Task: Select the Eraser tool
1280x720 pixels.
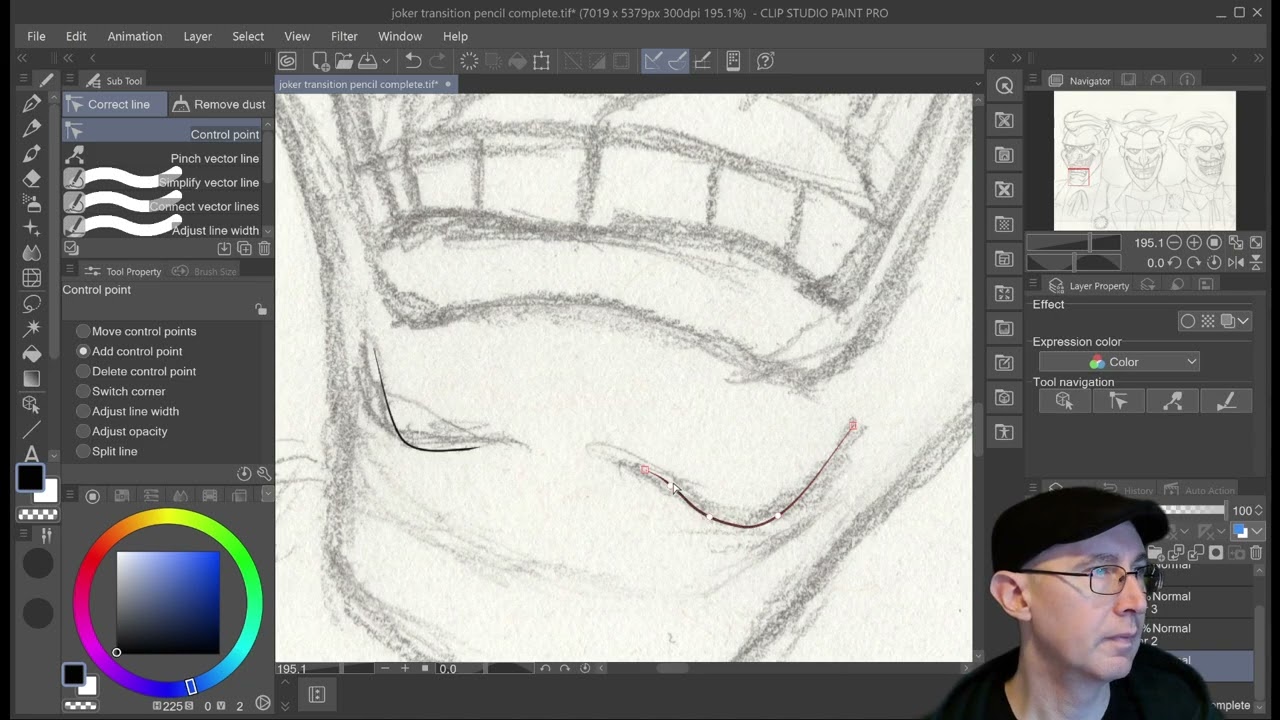Action: coord(31,178)
